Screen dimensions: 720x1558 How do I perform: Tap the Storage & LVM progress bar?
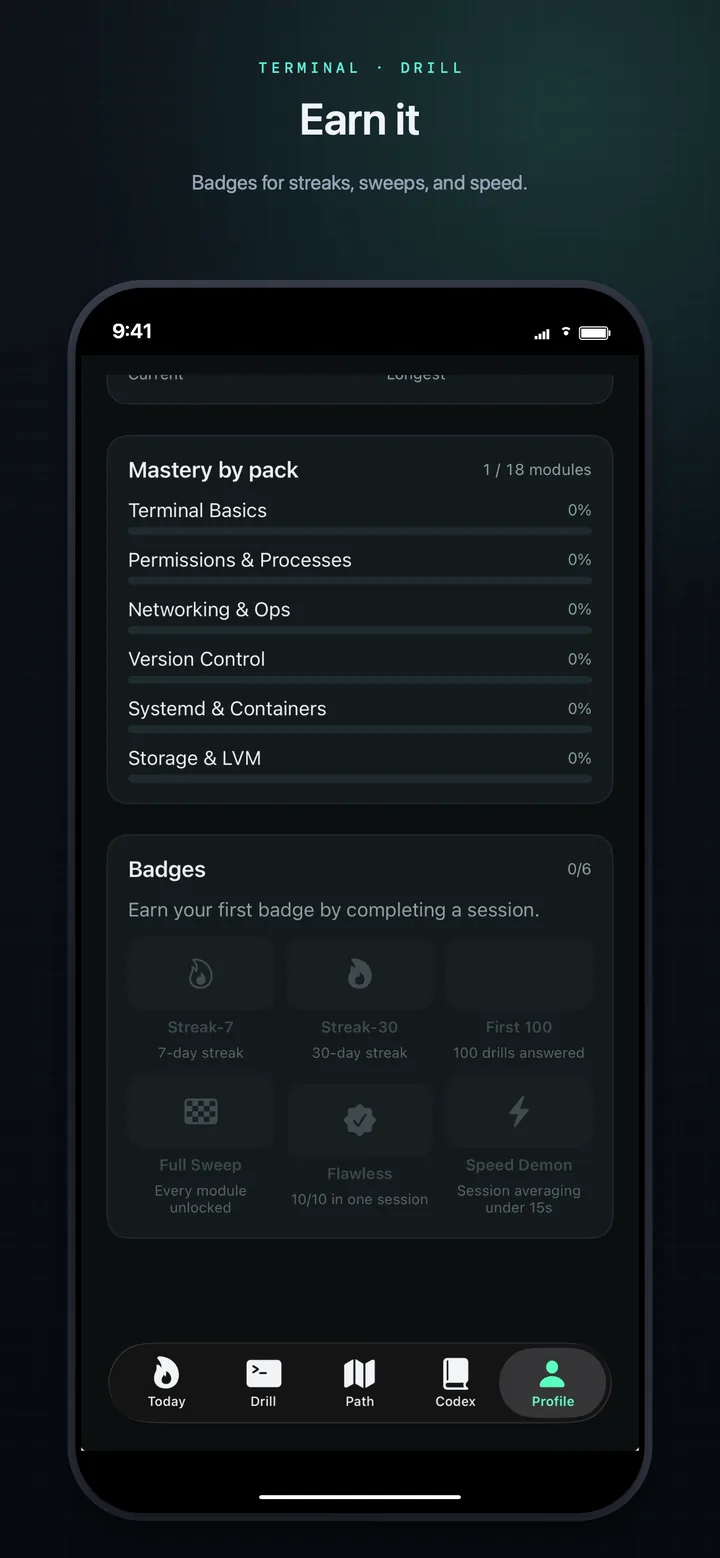(359, 779)
